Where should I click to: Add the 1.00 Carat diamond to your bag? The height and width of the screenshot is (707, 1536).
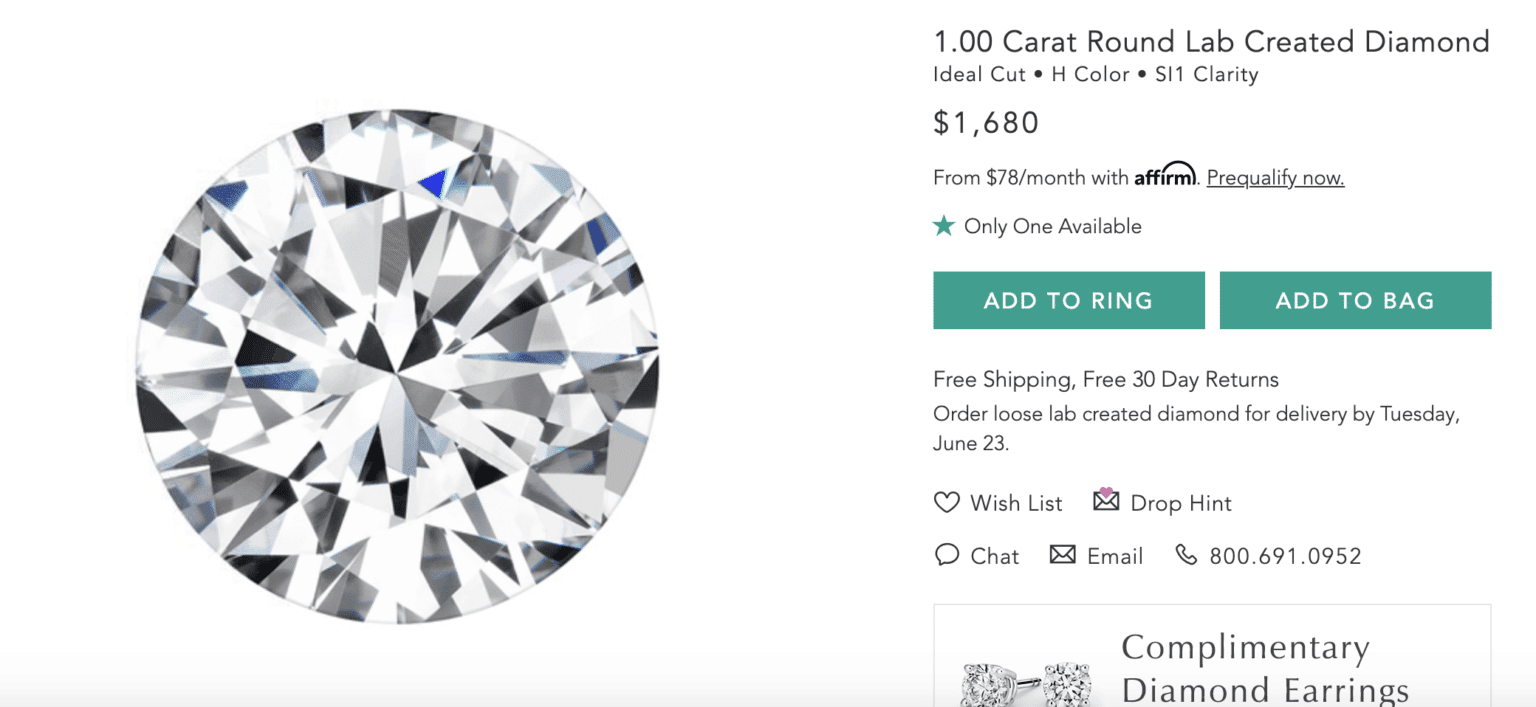pyautogui.click(x=1355, y=300)
